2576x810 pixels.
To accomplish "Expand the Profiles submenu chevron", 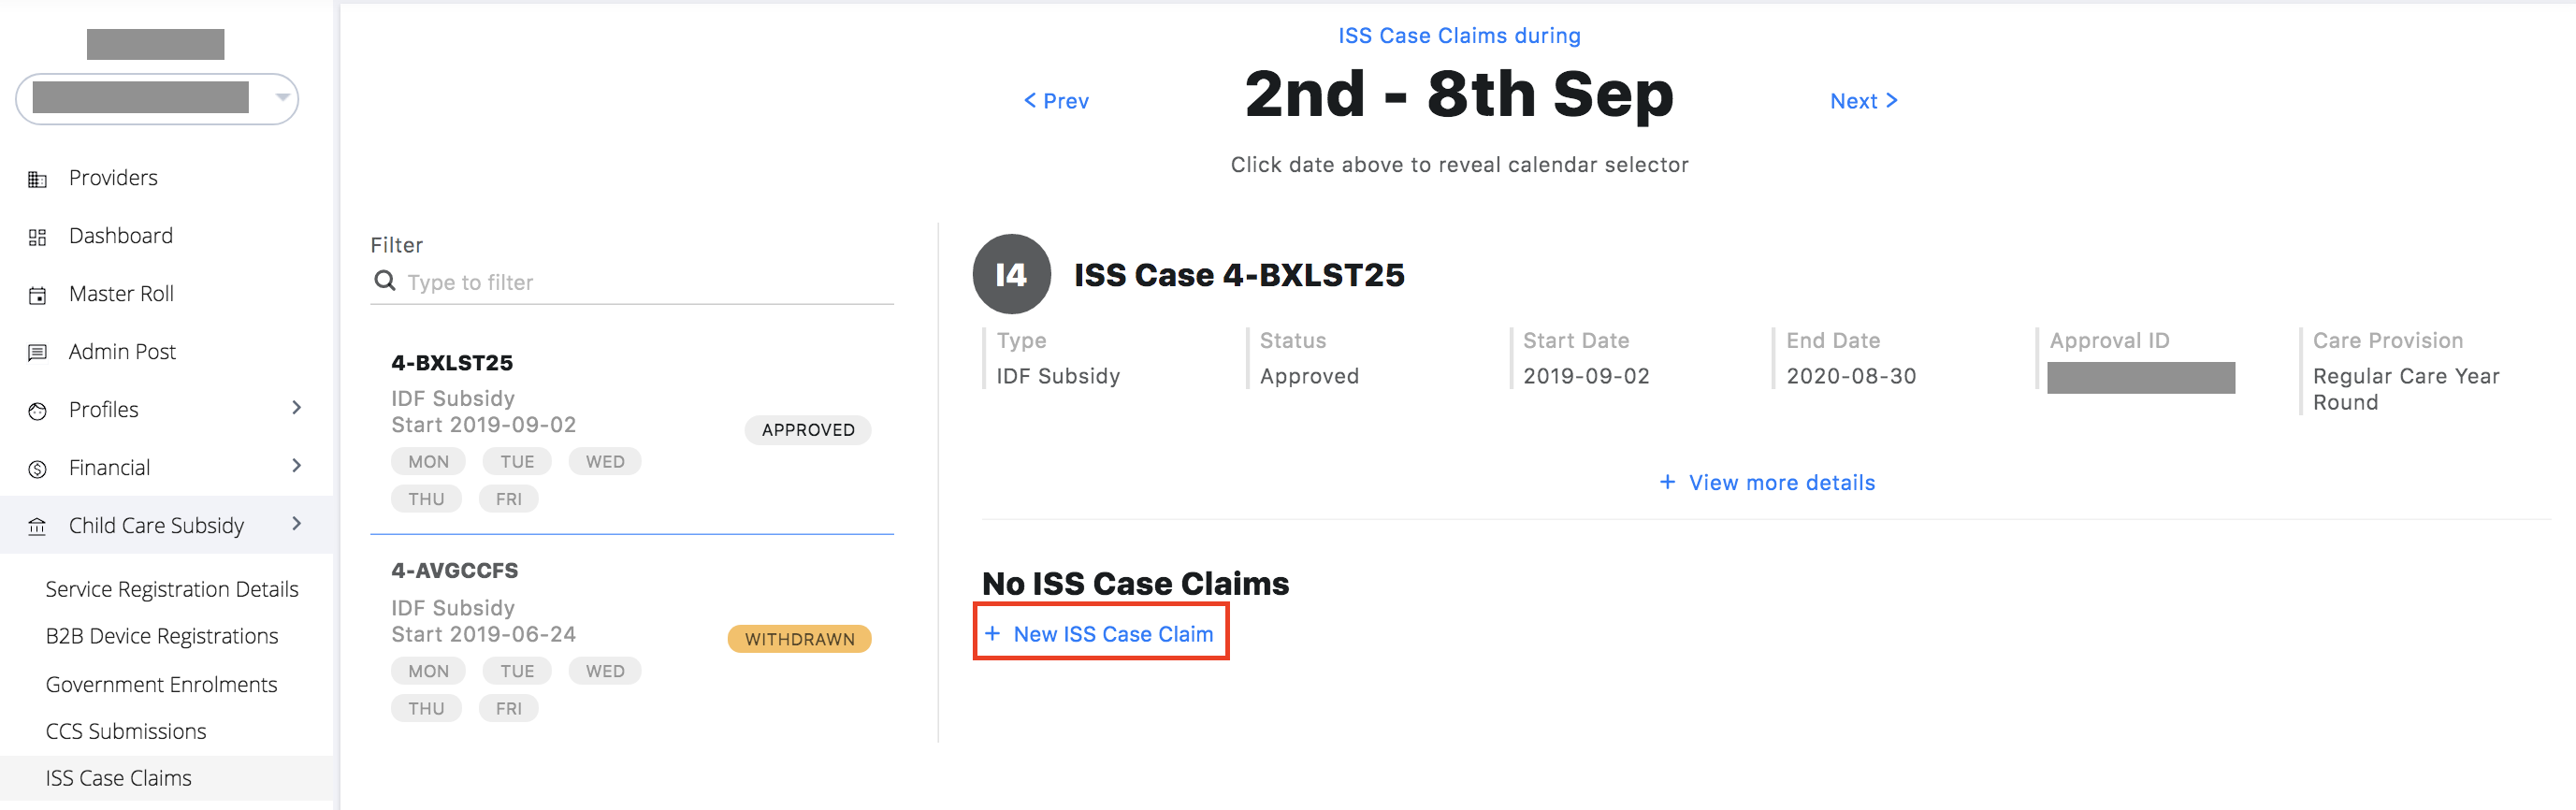I will (x=296, y=408).
